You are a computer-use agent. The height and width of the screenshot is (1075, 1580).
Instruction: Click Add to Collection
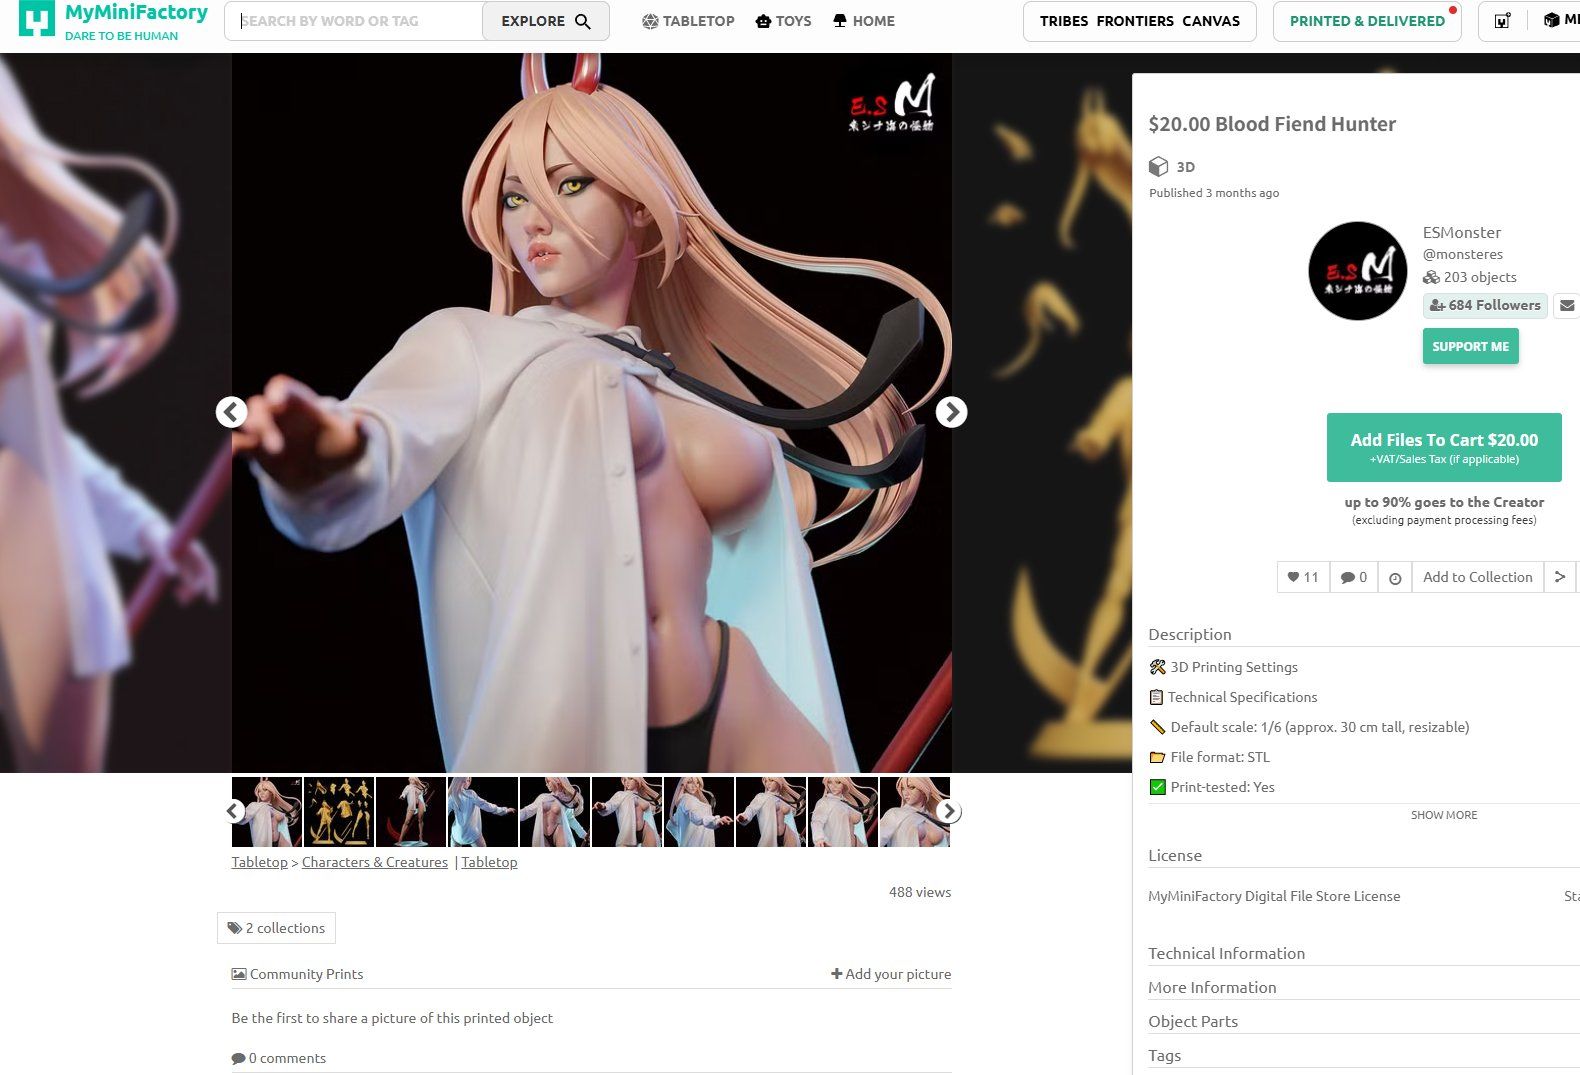tap(1477, 577)
